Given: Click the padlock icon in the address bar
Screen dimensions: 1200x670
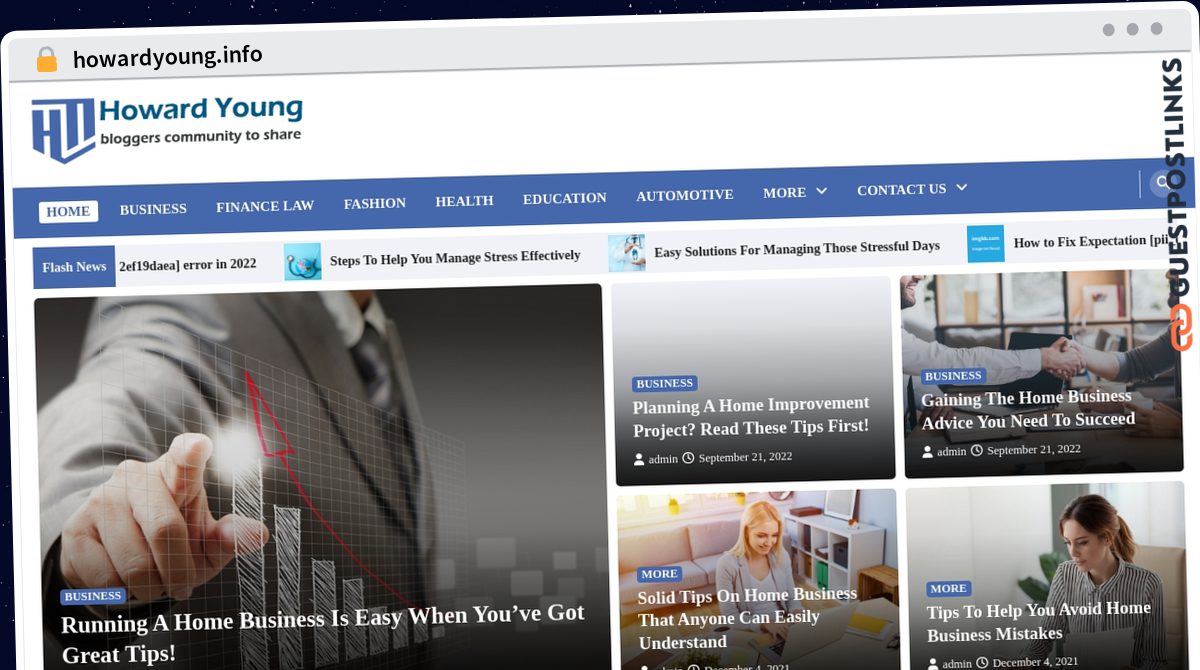Looking at the screenshot, I should 46,59.
